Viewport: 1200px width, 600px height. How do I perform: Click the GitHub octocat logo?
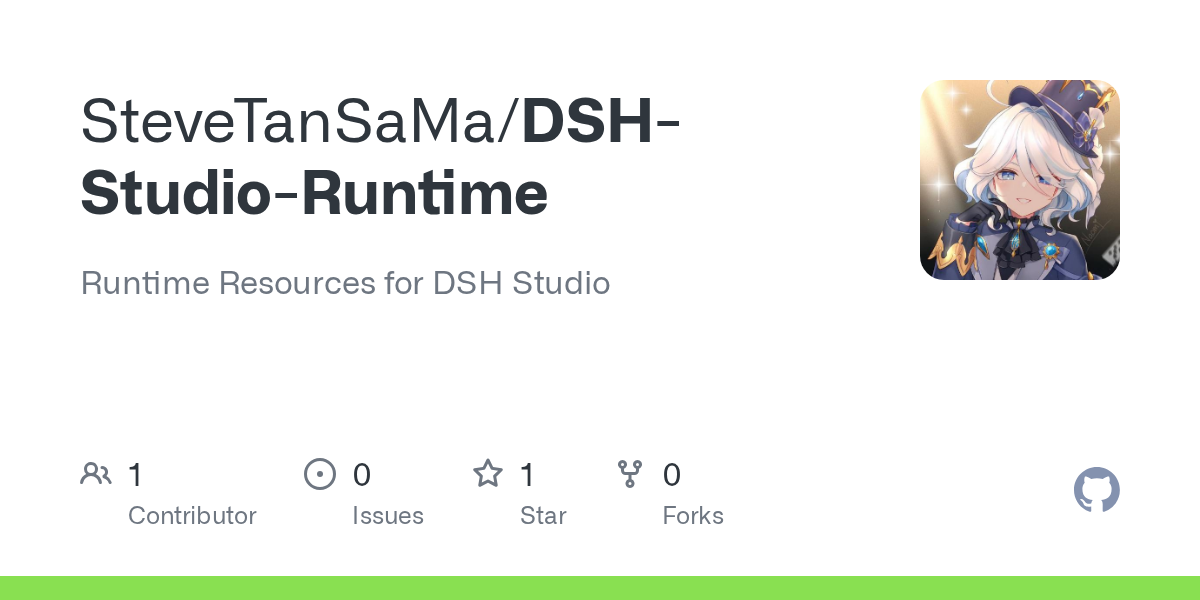coord(1096,490)
